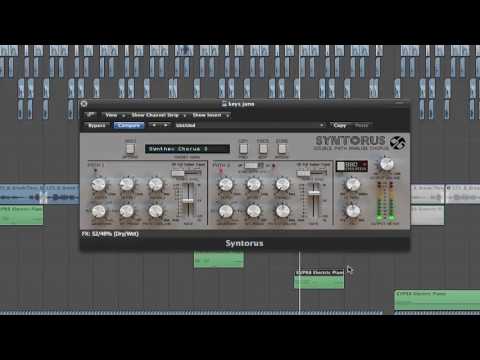Close the plugin window using corner button
This screenshot has height=360, width=480.
point(84,104)
